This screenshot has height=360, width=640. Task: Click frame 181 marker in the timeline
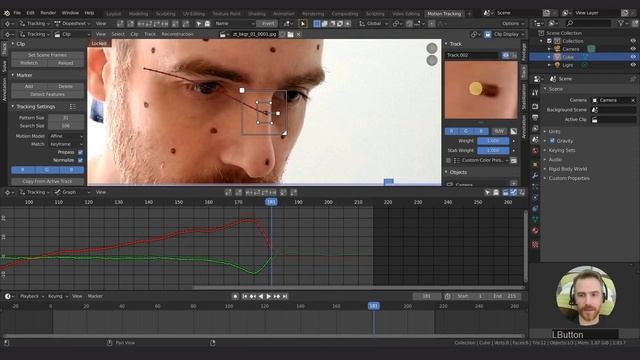point(373,306)
